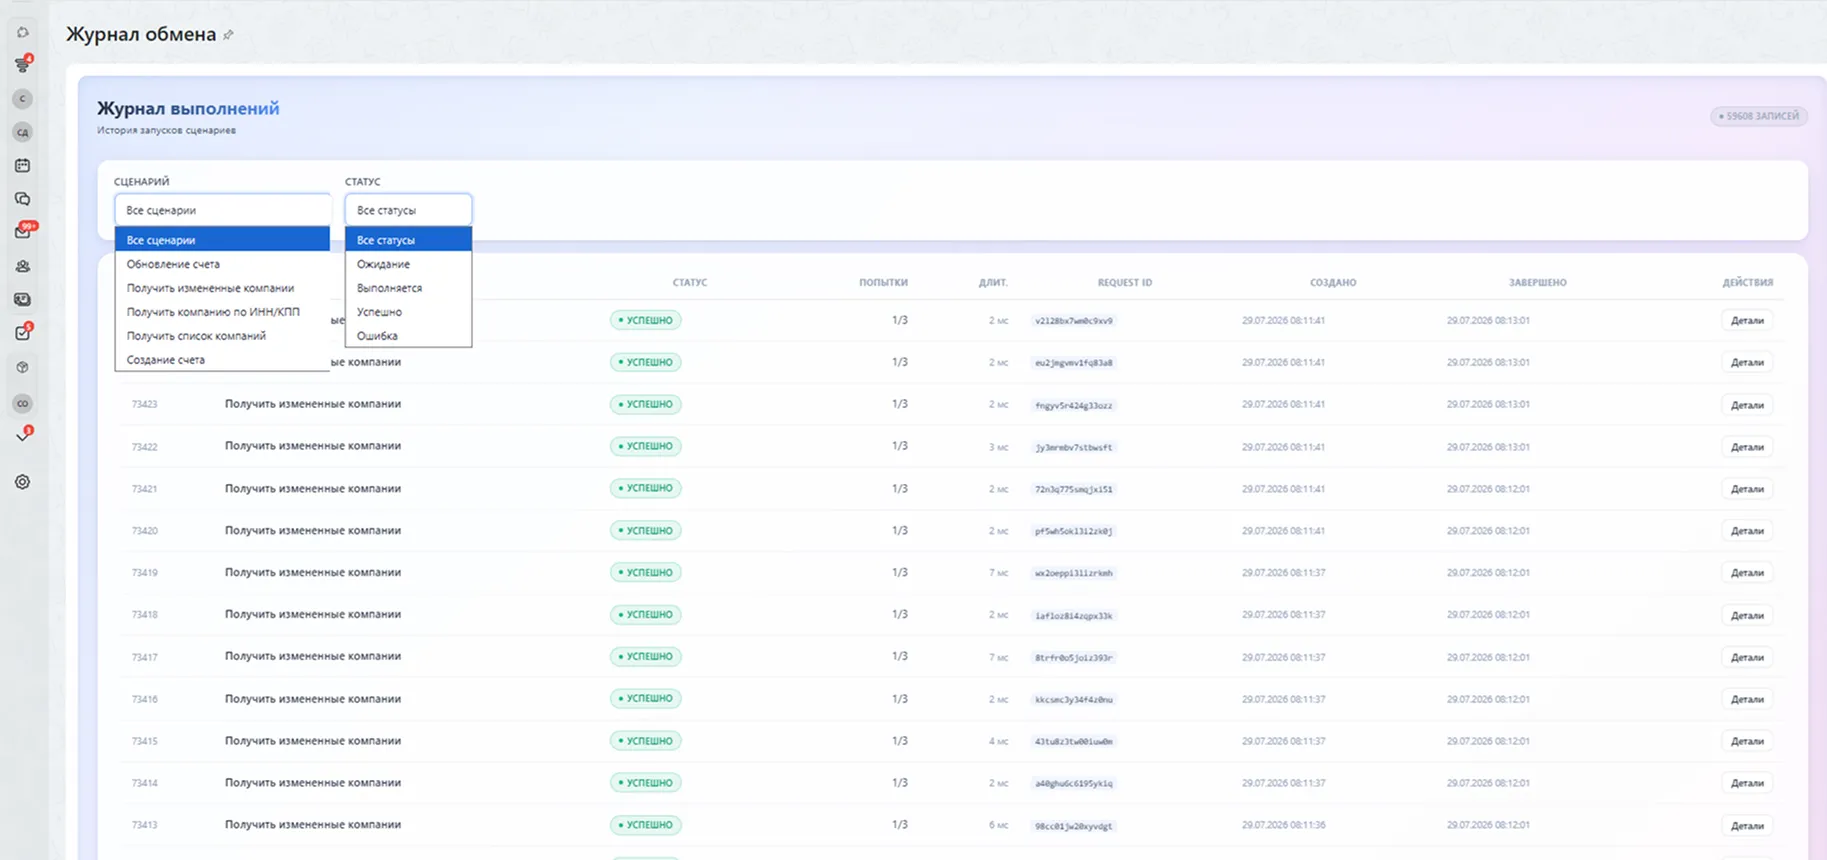Filter by Выполняется status option
Image resolution: width=1827 pixels, height=860 pixels.
[x=408, y=288]
